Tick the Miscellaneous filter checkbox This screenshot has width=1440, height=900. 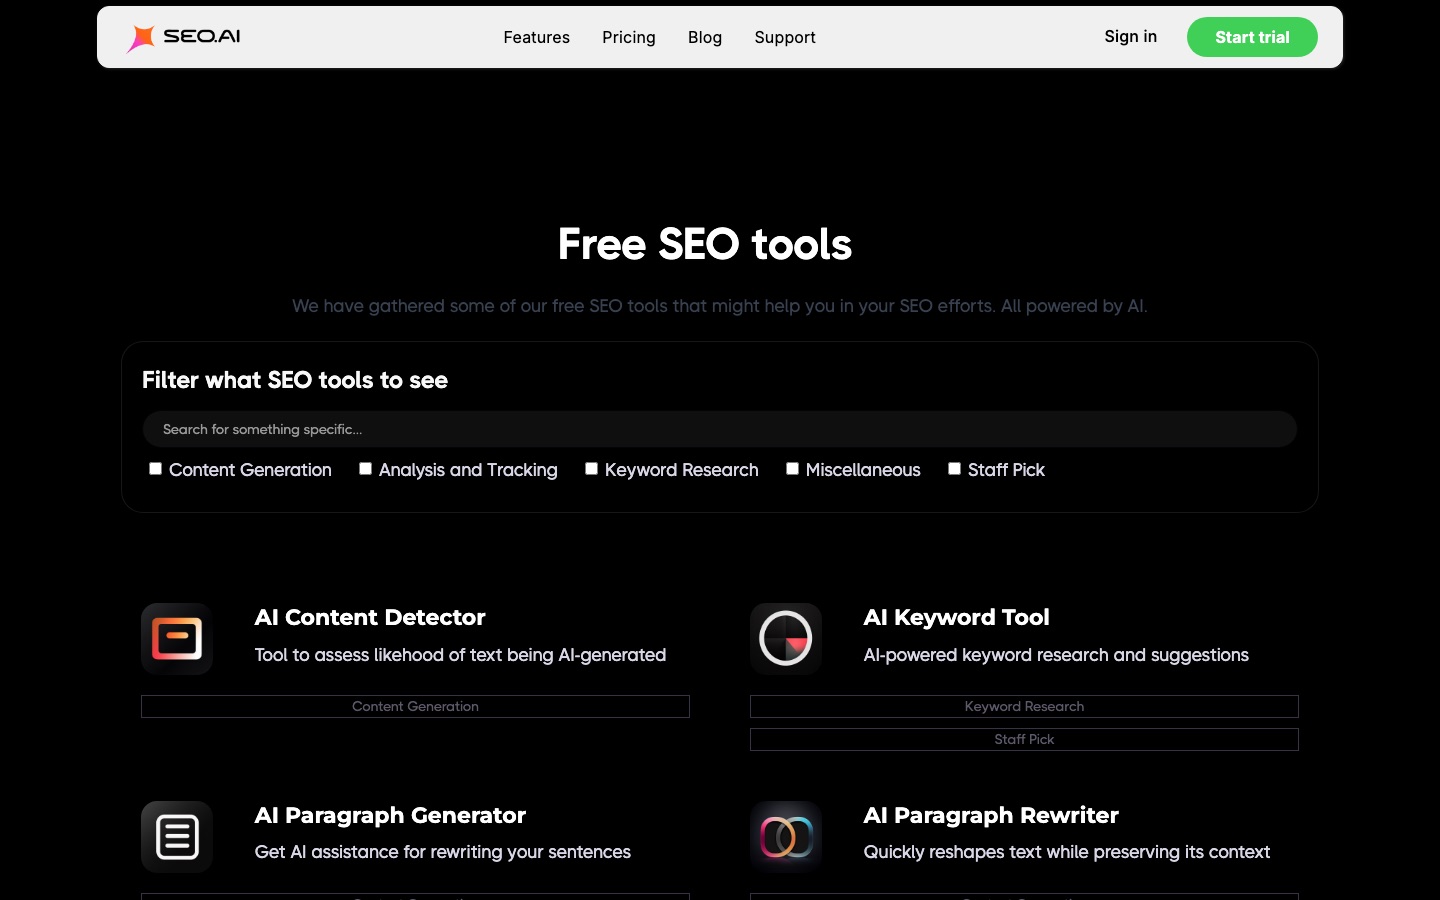point(792,468)
